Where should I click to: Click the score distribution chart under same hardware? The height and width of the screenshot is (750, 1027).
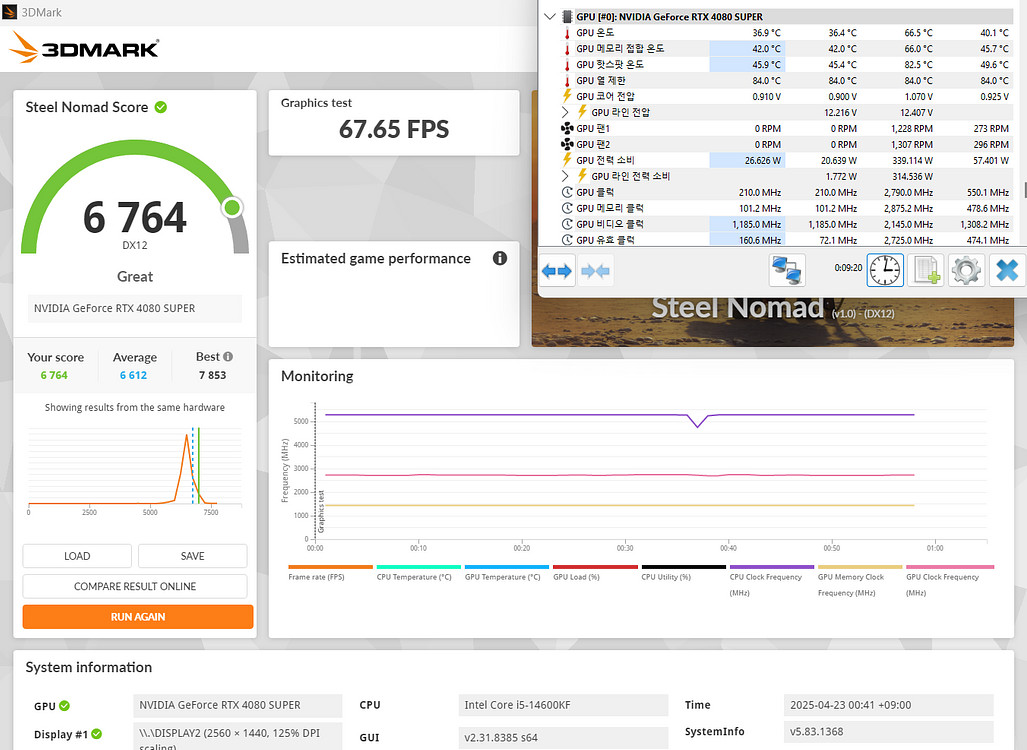(x=135, y=467)
